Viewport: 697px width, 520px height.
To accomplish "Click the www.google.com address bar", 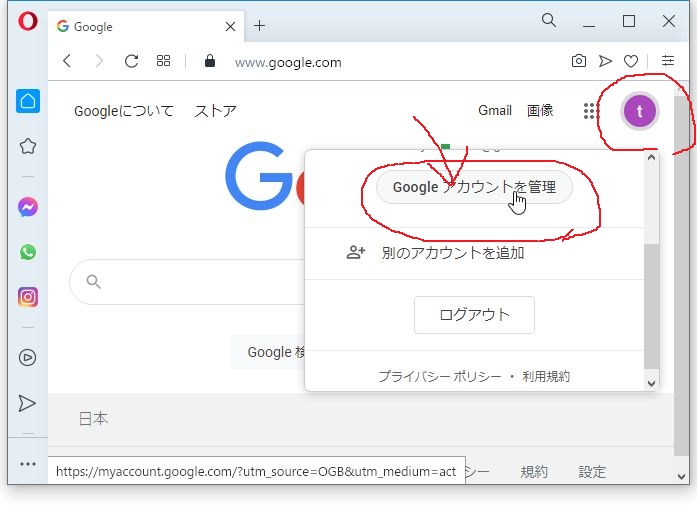I will point(288,62).
